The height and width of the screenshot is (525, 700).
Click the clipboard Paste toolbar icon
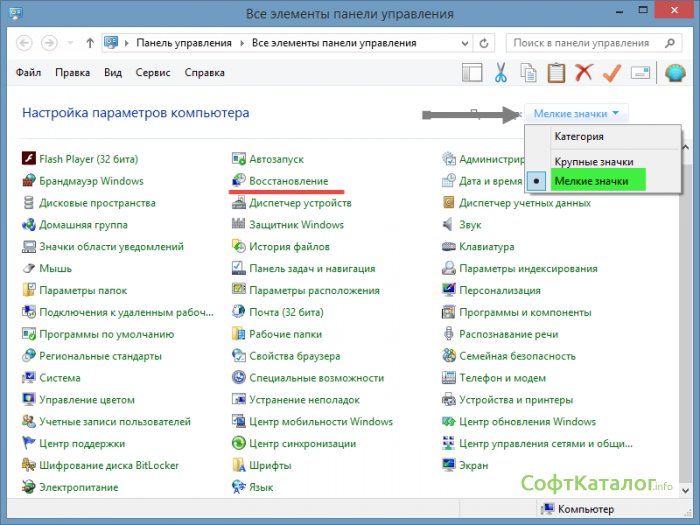coord(556,73)
